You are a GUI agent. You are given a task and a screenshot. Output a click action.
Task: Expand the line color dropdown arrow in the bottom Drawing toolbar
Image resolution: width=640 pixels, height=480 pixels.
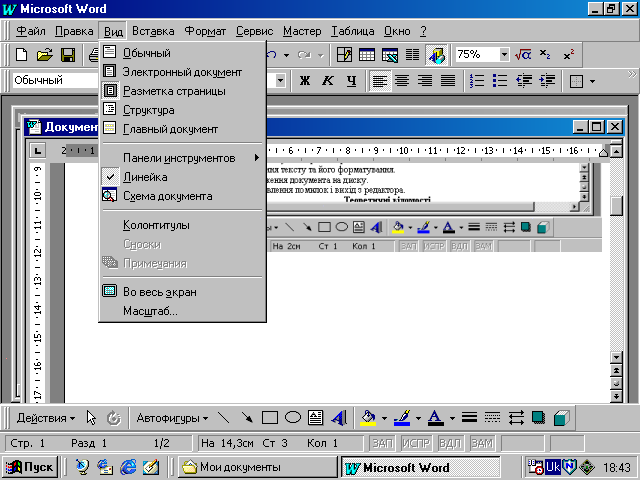418,418
